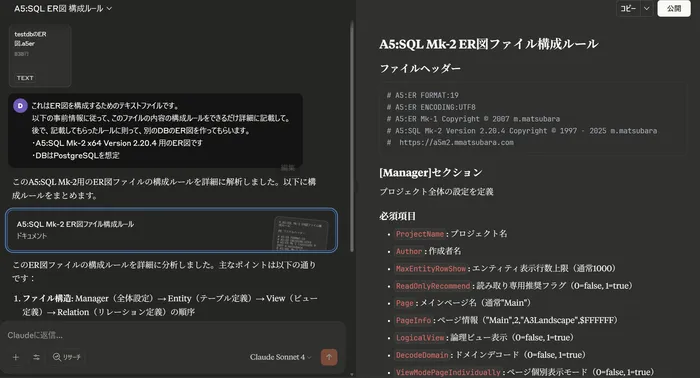
Task: Click the user avatar D icon
Action: coord(20,106)
